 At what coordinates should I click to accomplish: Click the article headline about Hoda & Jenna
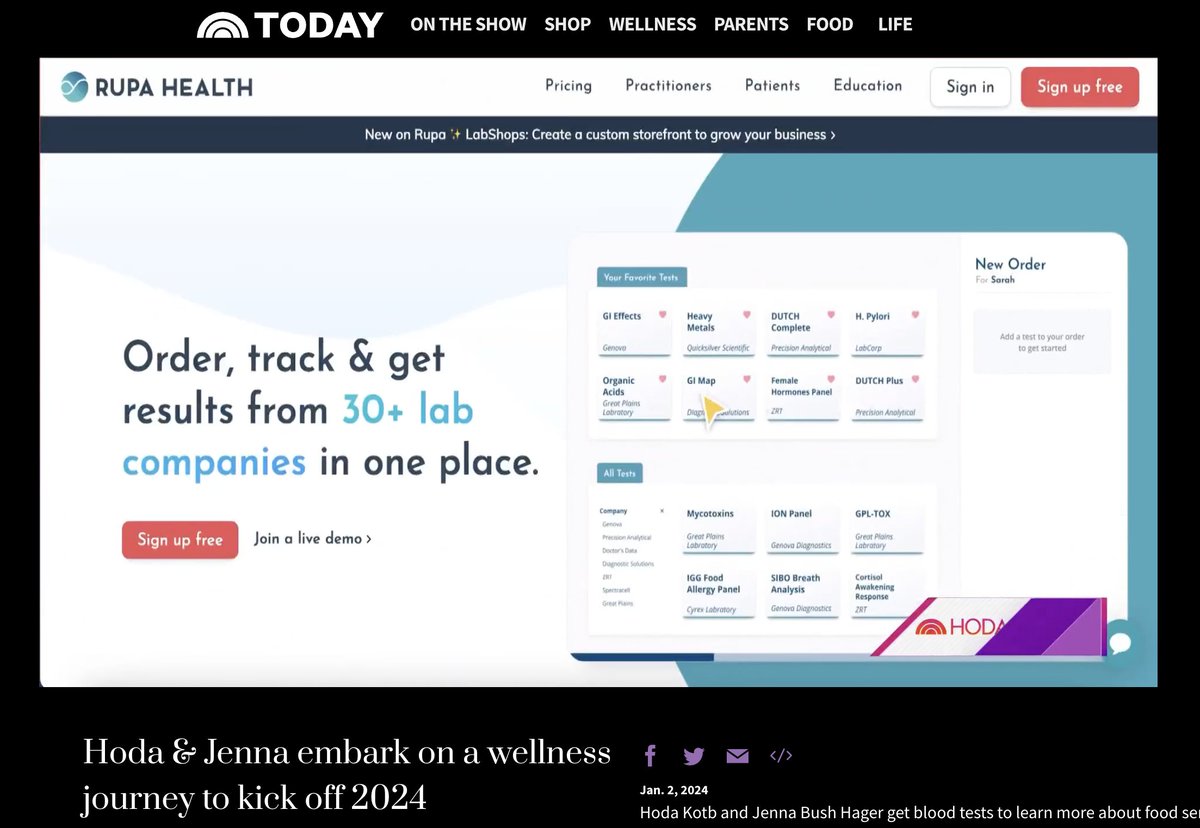[346, 775]
